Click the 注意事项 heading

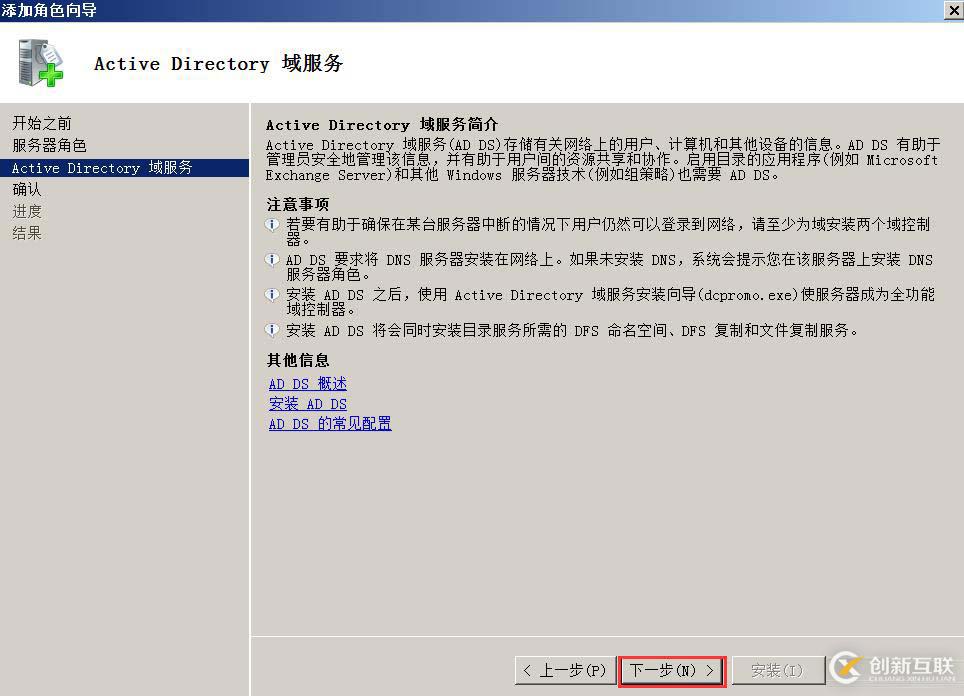pyautogui.click(x=298, y=204)
